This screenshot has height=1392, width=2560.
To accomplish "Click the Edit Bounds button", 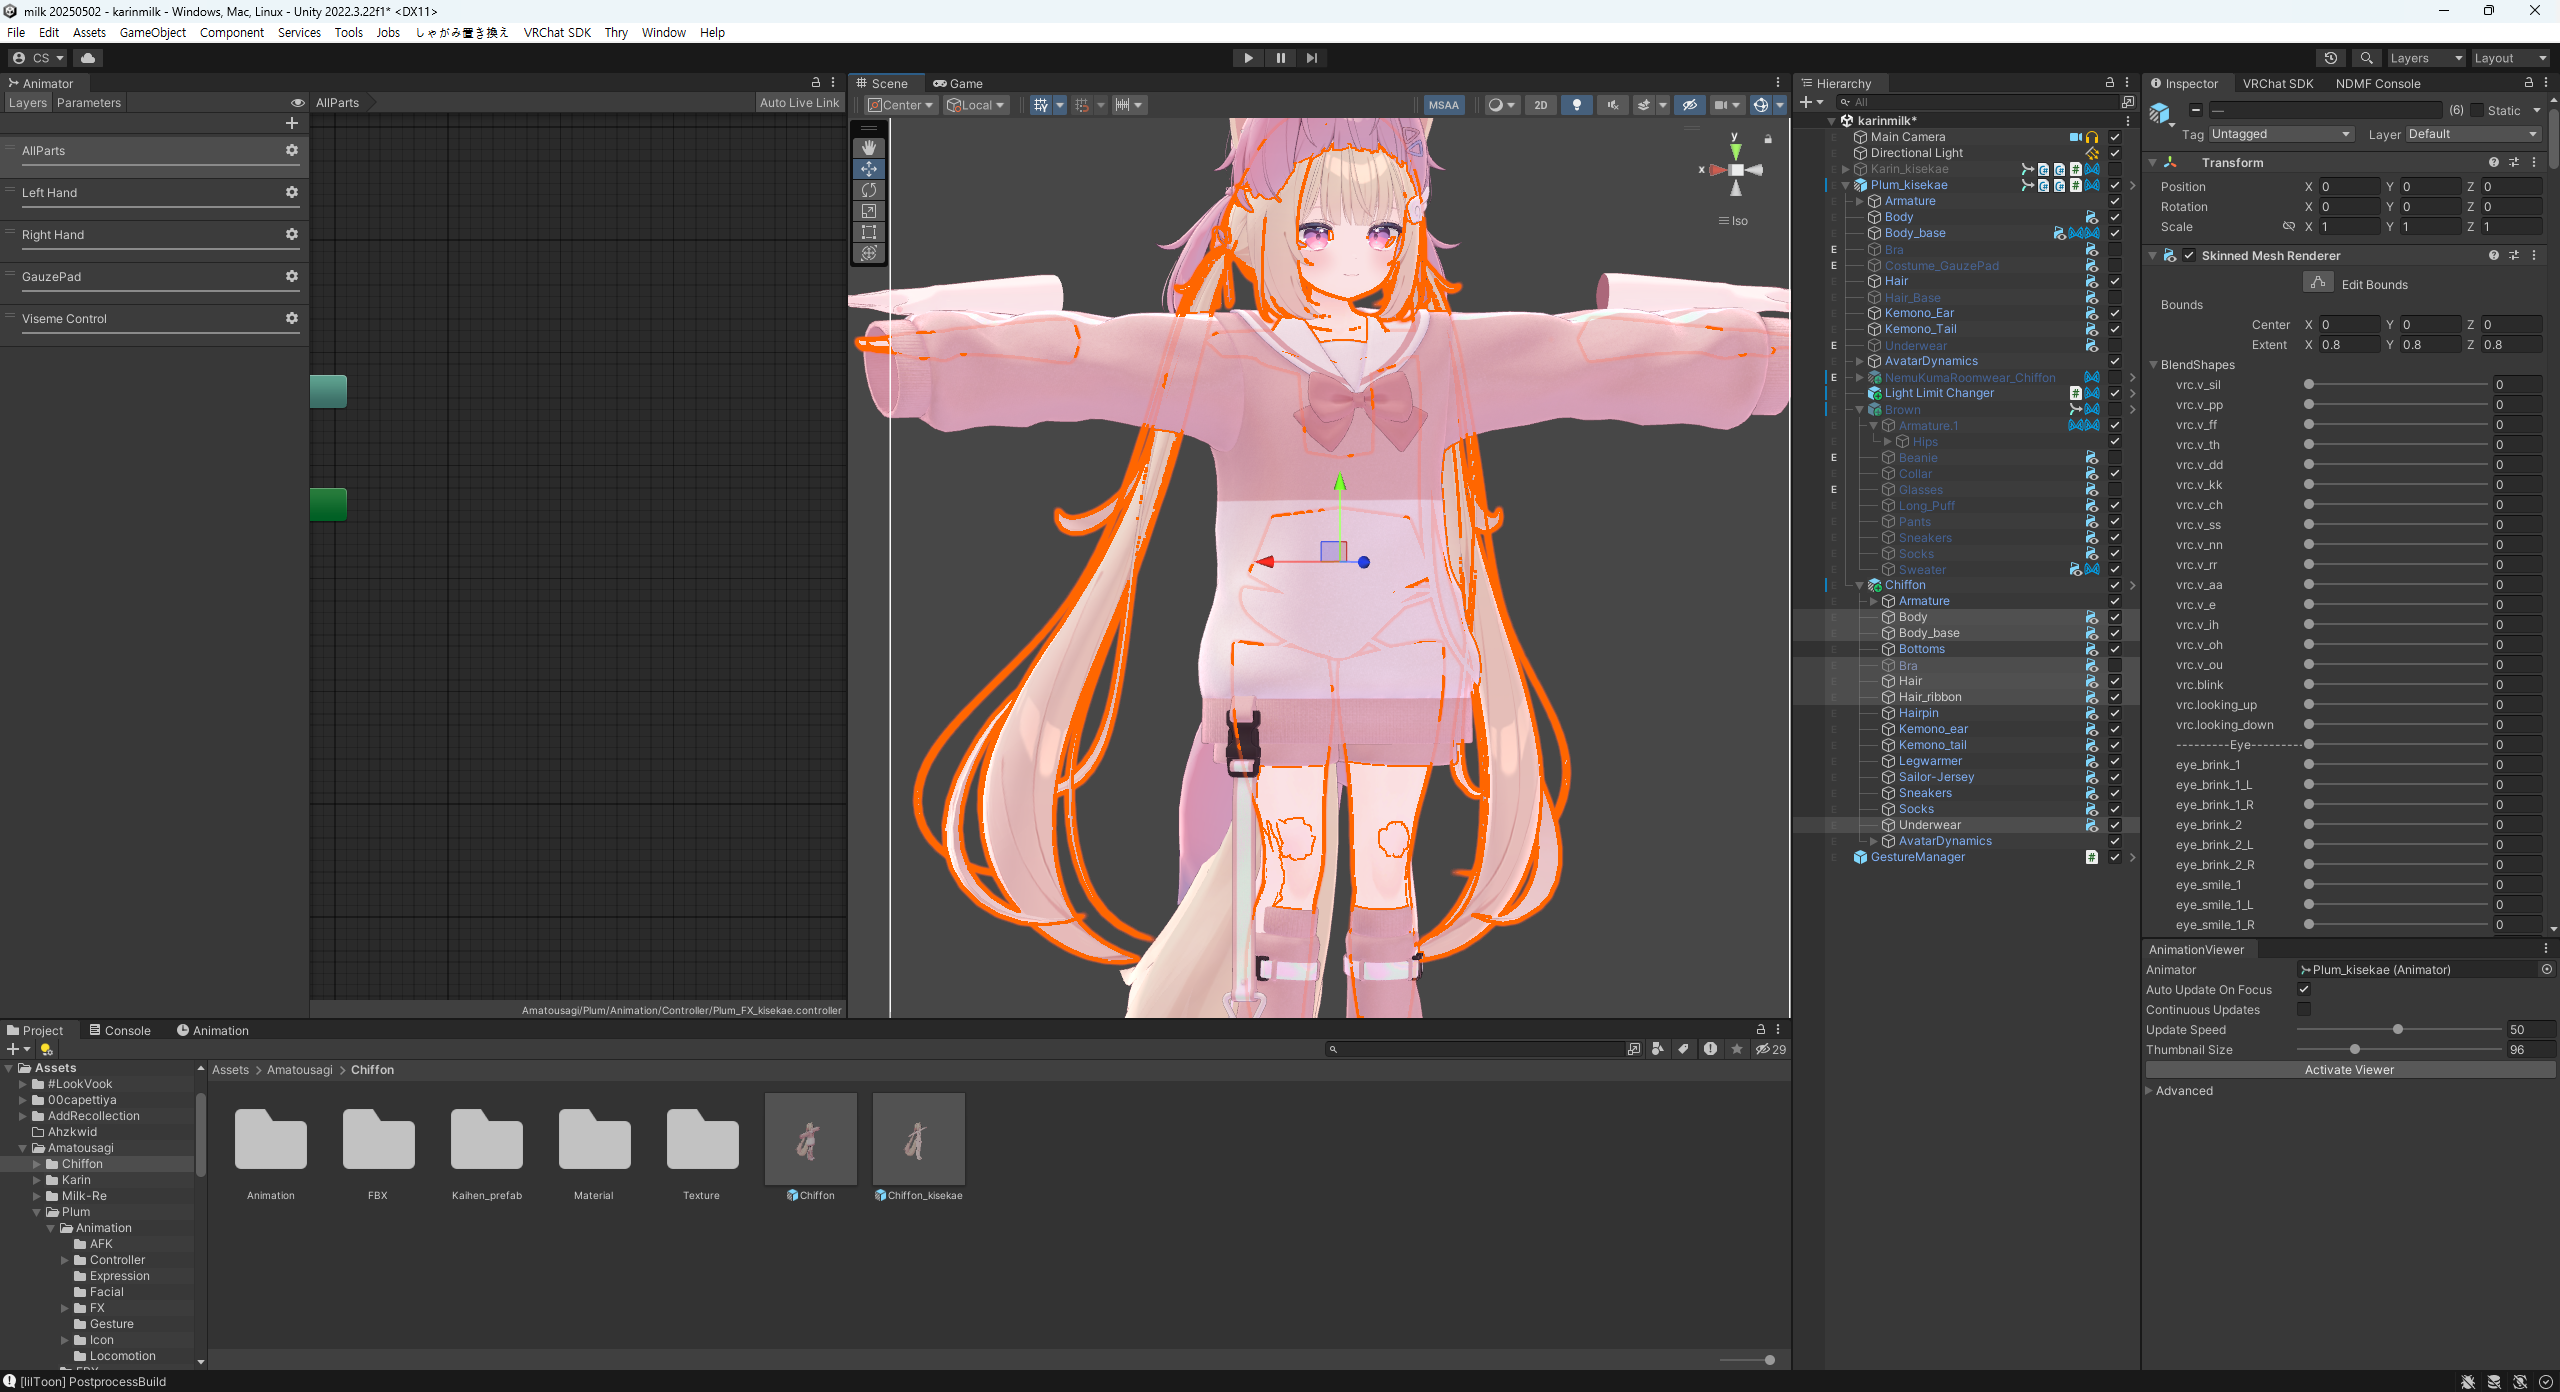I will point(2318,283).
